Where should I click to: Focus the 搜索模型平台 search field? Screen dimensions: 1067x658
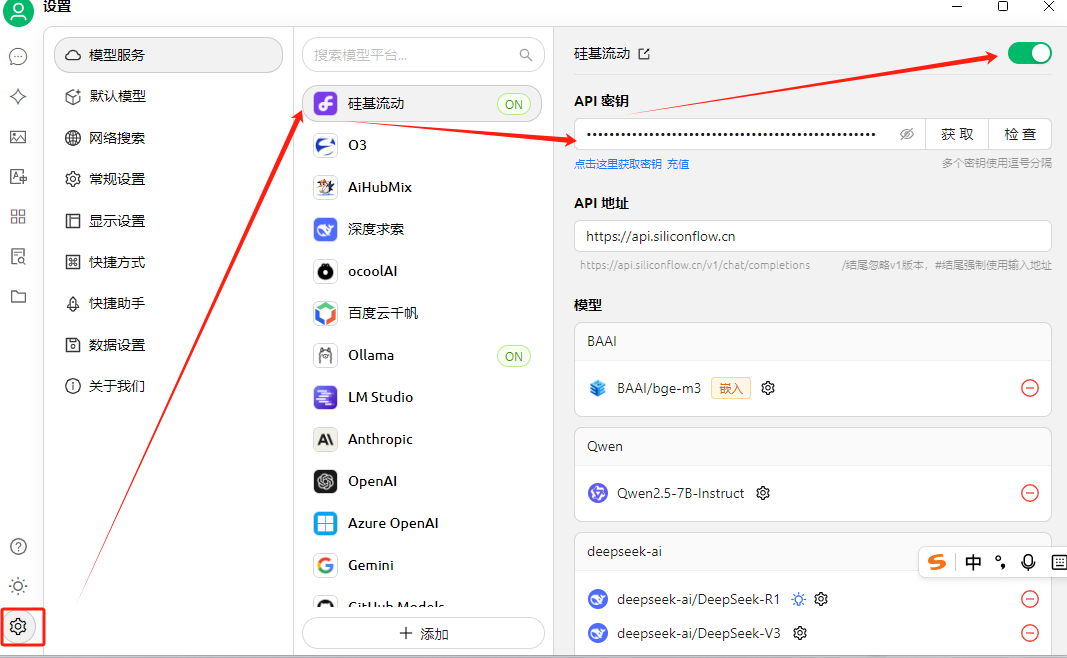click(x=423, y=55)
